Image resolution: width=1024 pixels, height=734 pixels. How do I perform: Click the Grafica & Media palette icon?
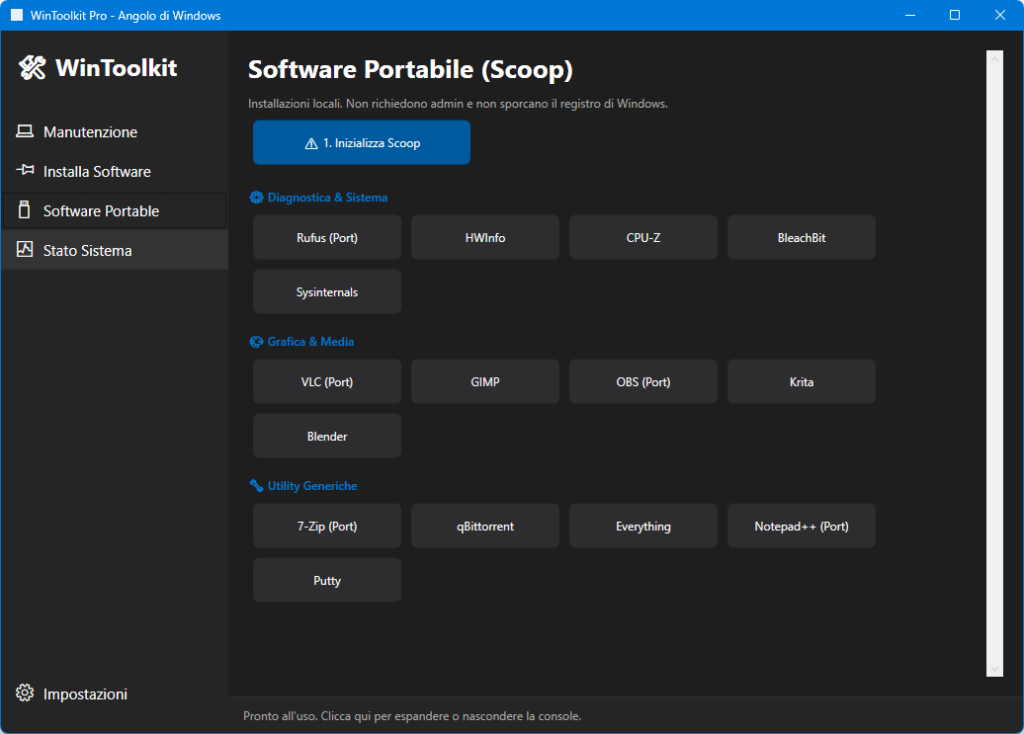256,342
